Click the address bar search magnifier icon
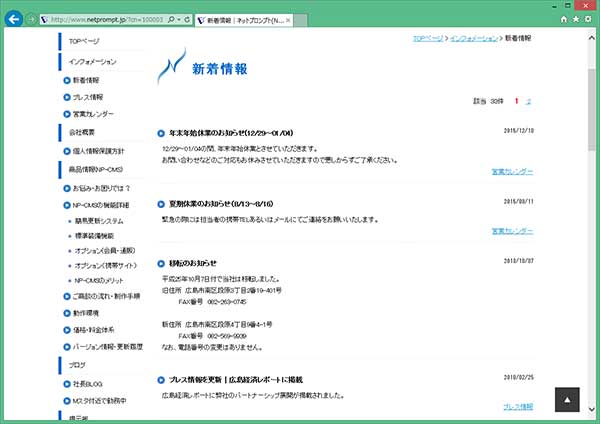This screenshot has width=600, height=424. click(171, 19)
